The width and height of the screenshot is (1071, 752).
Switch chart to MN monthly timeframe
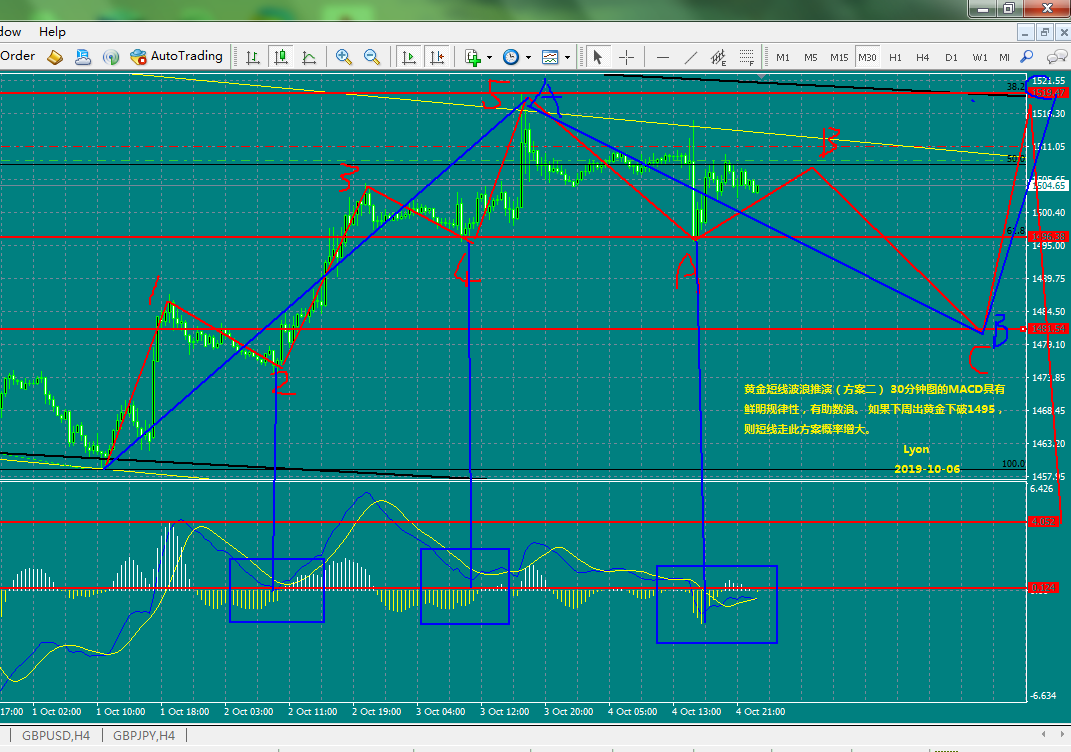pyautogui.click(x=1005, y=57)
